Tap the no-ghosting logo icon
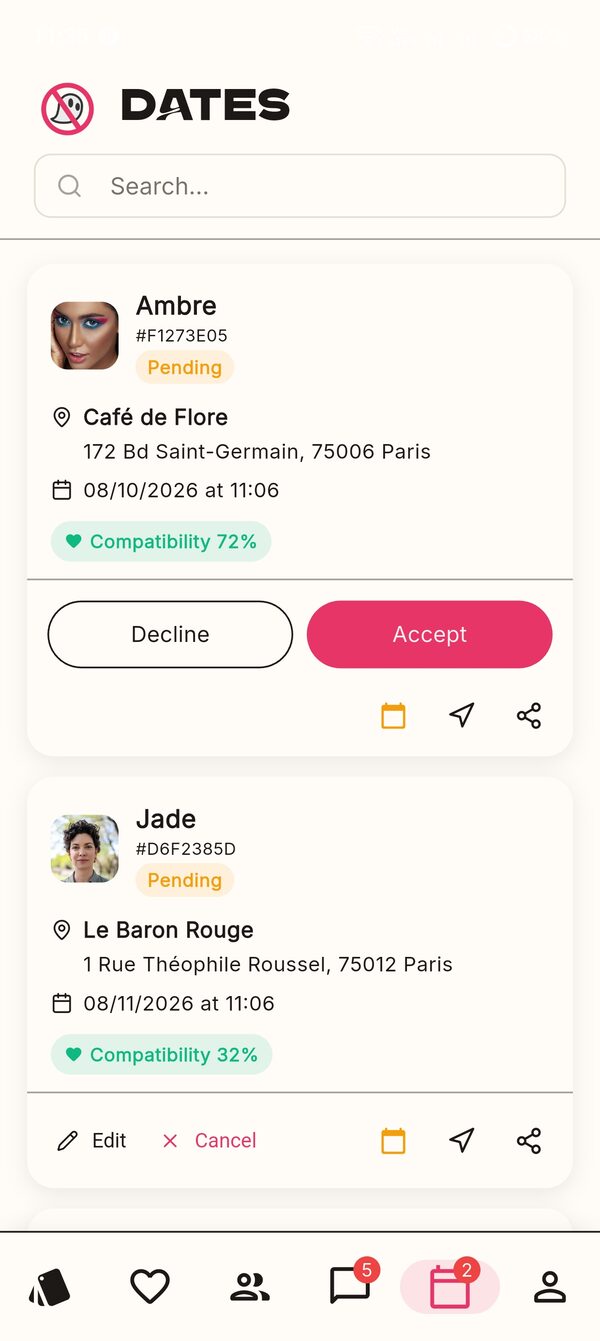 tap(67, 108)
